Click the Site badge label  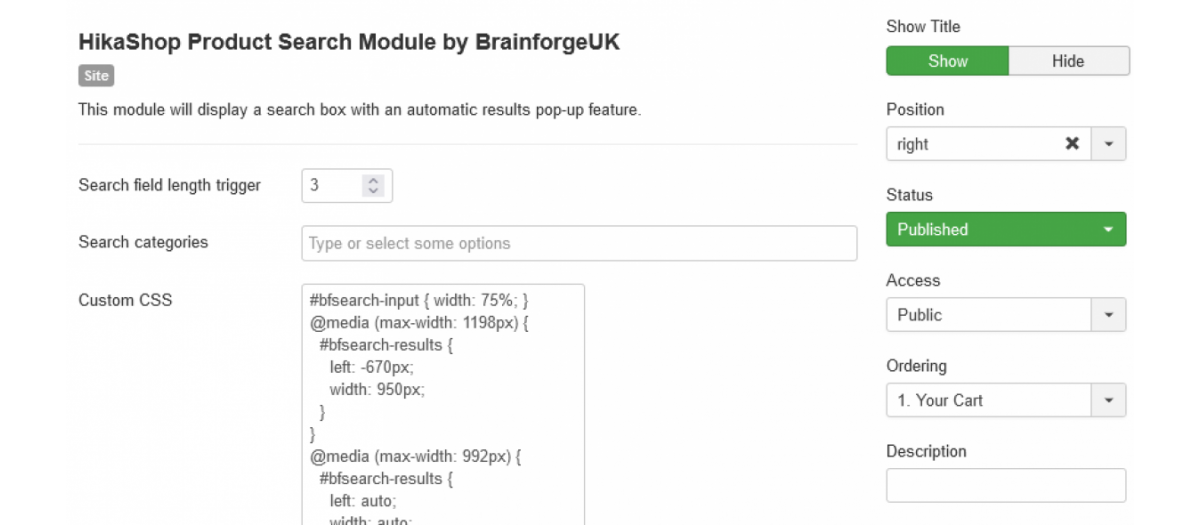pyautogui.click(x=96, y=75)
